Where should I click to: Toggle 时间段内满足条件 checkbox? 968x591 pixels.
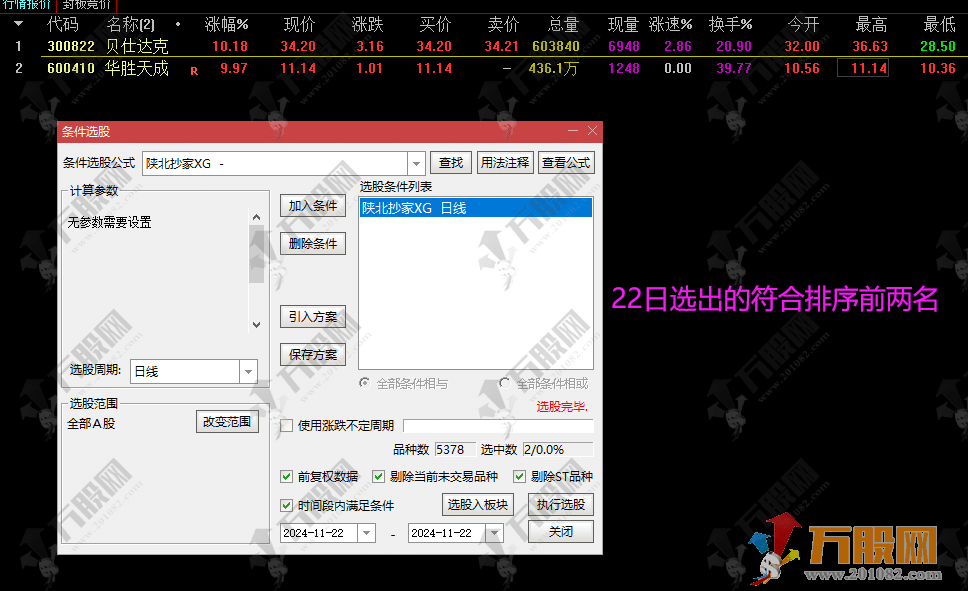coord(286,505)
